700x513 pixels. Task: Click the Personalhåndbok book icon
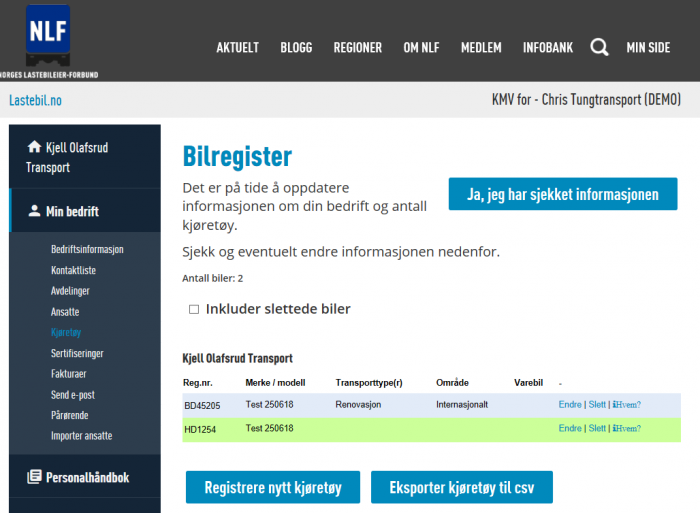[x=35, y=477]
